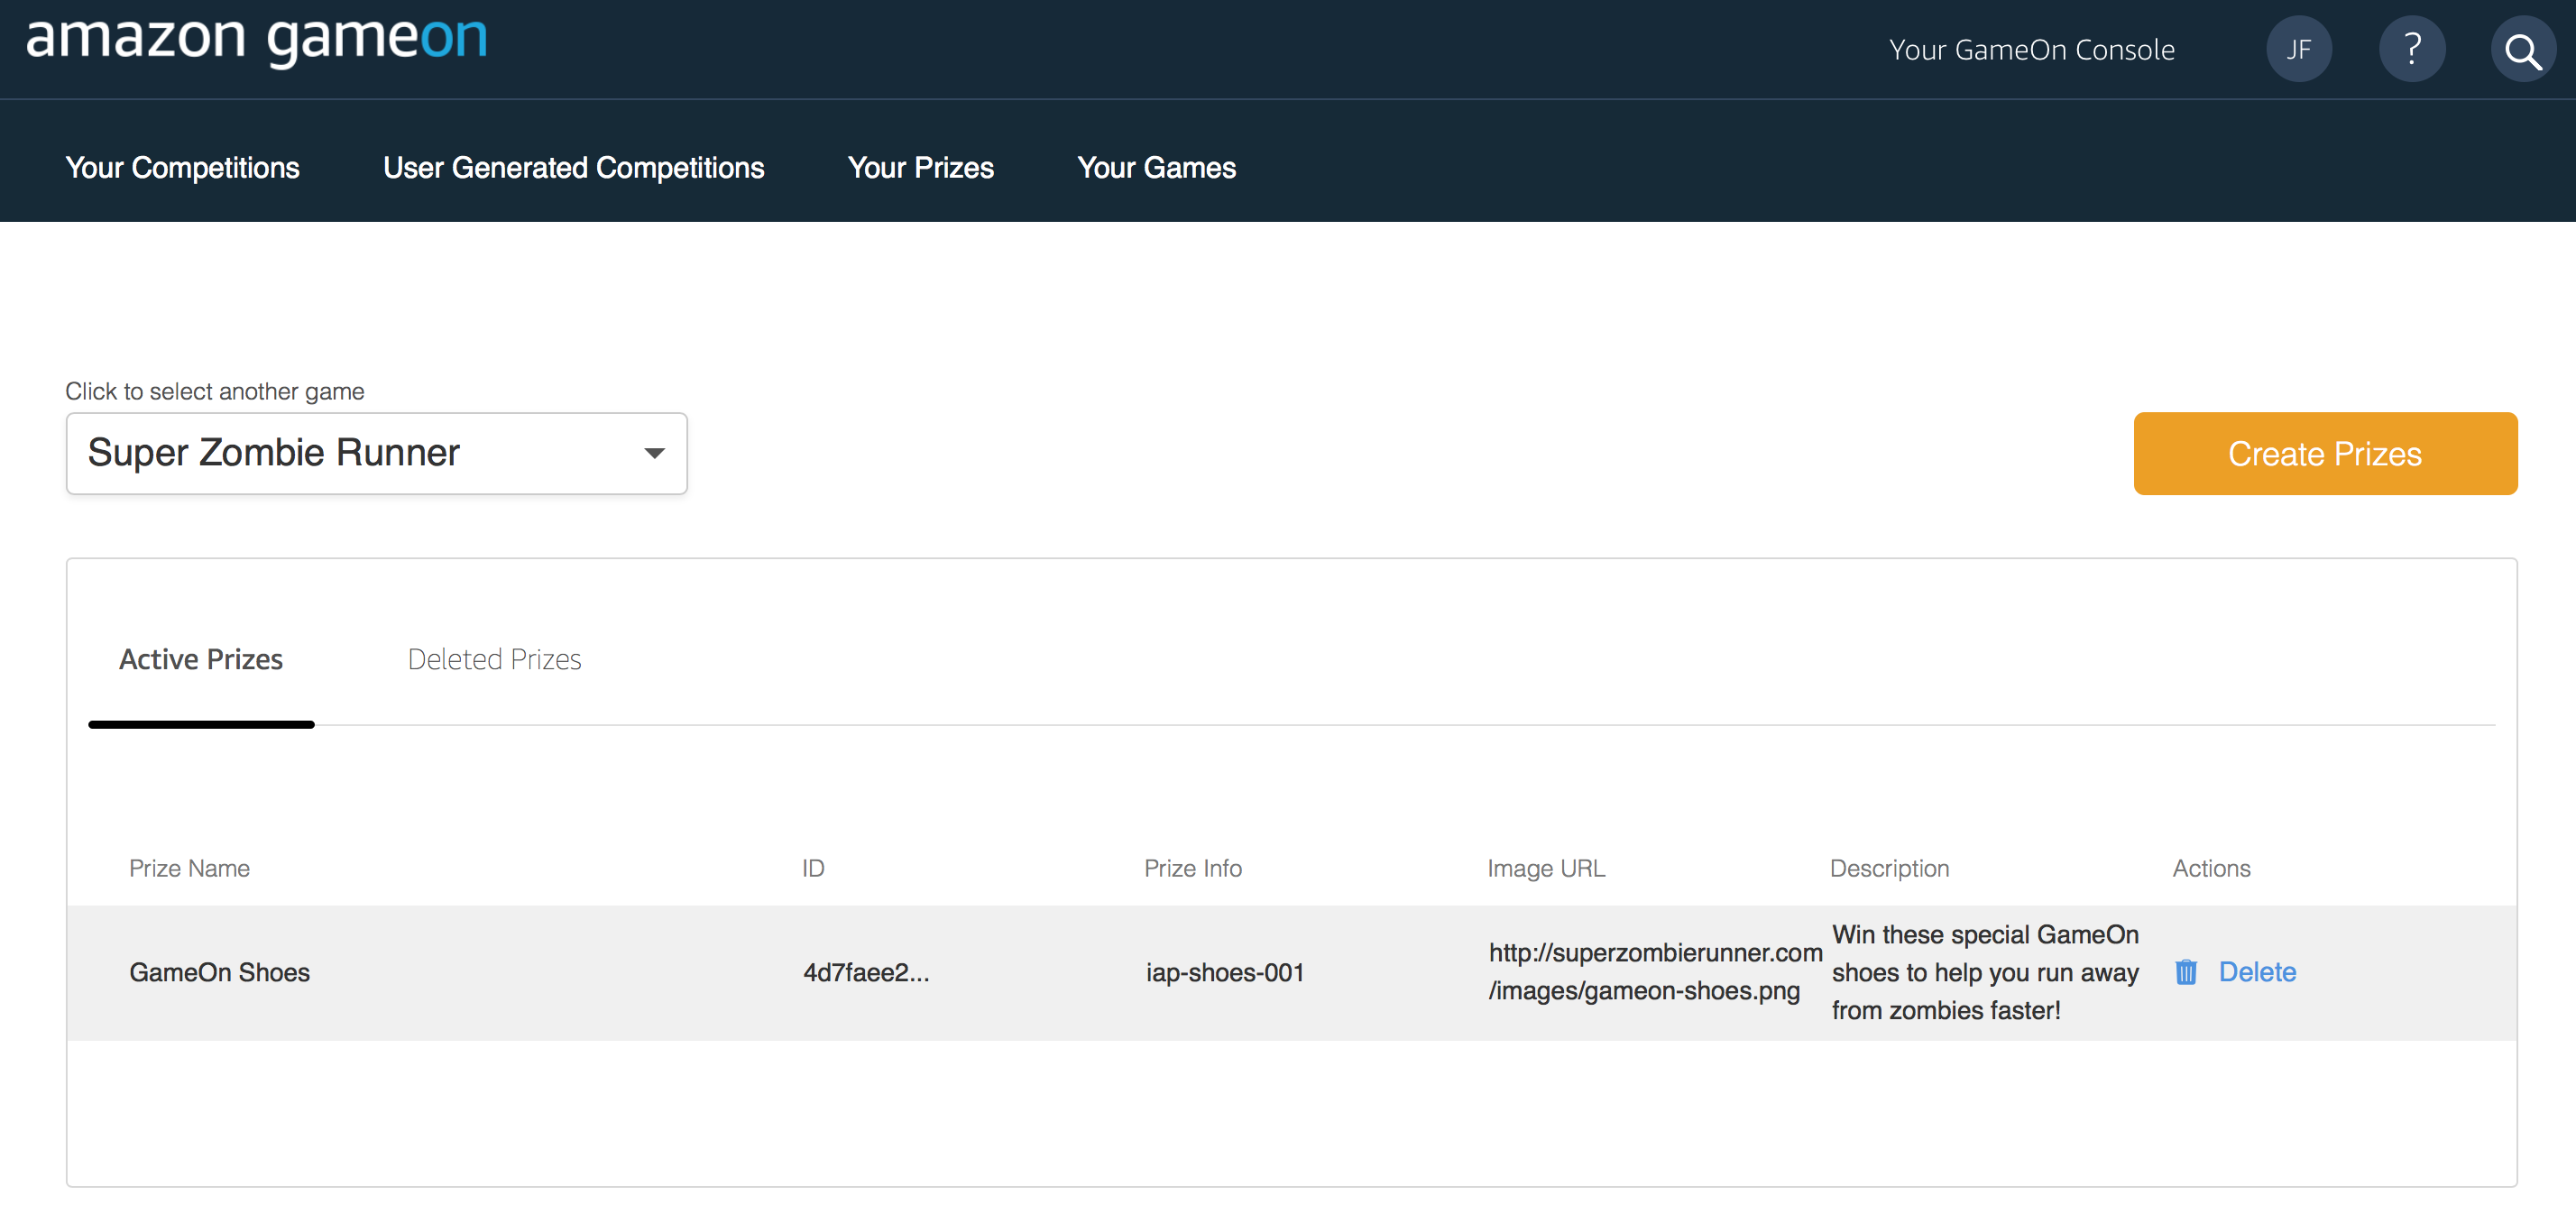Viewport: 2576px width, 1223px height.
Task: Open the help question mark icon
Action: click(x=2411, y=49)
